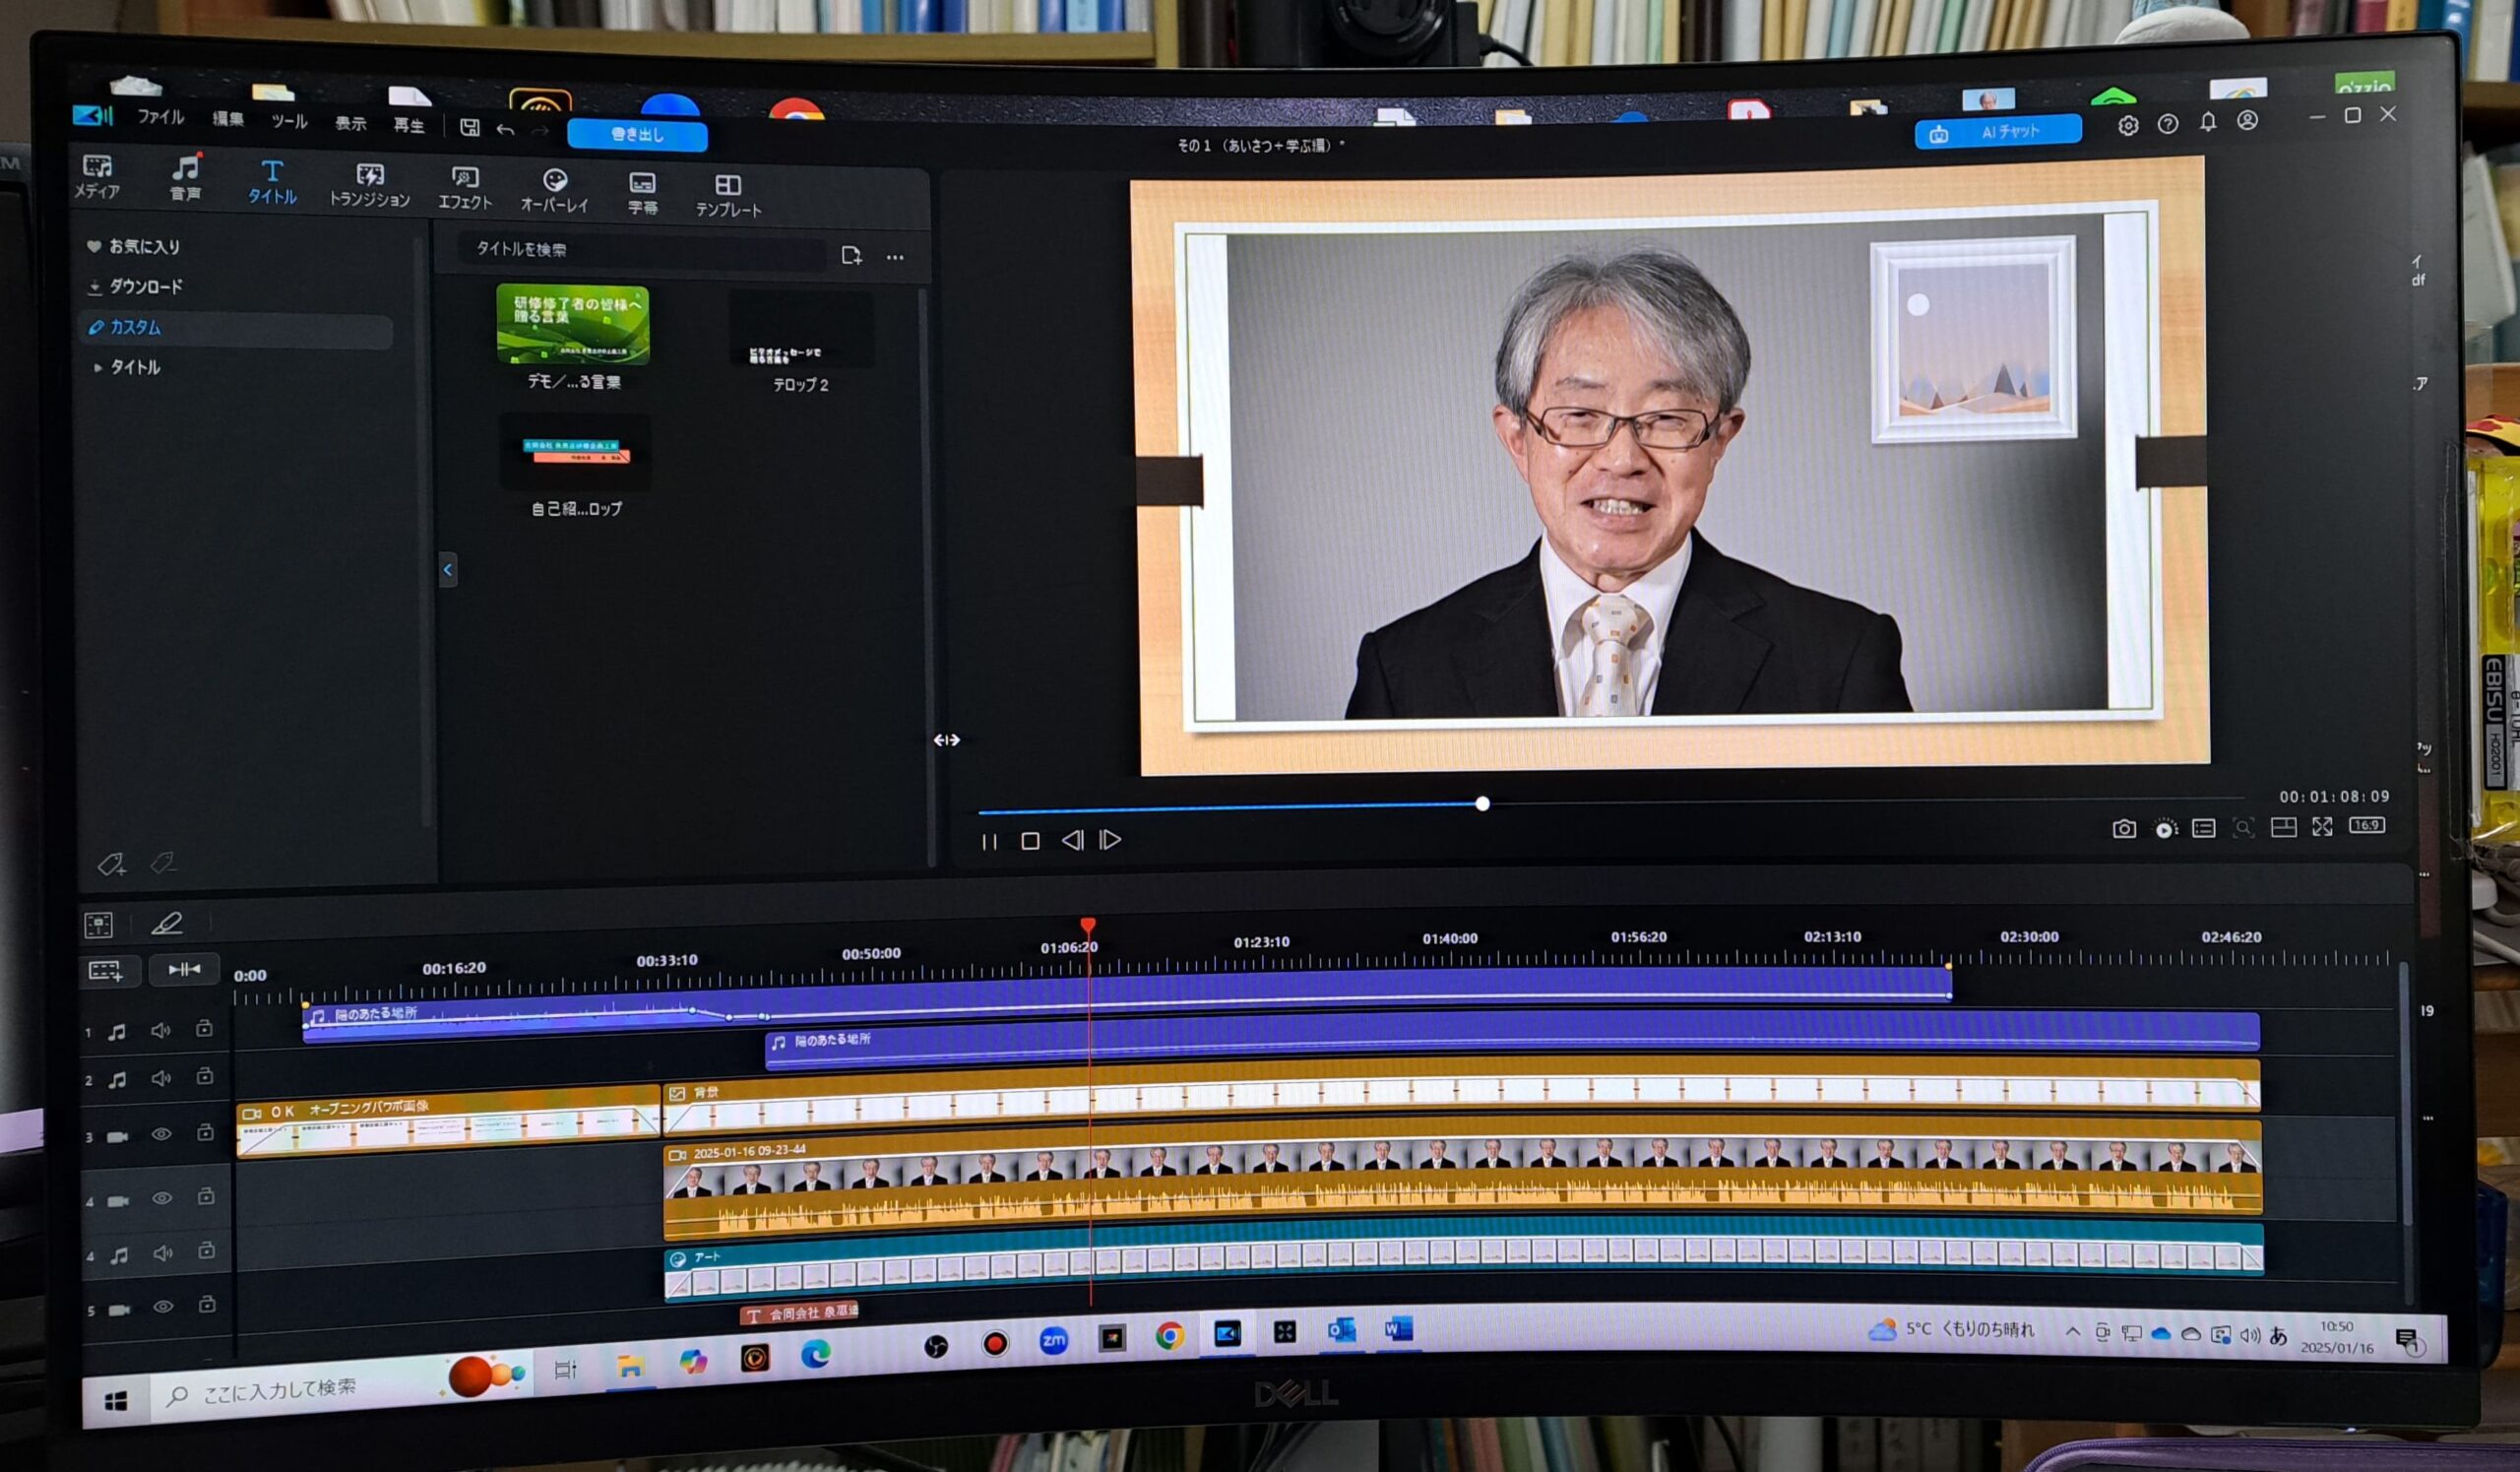Viewport: 2520px width, 1472px height.
Task: Open the ツール menu
Action: [x=289, y=121]
